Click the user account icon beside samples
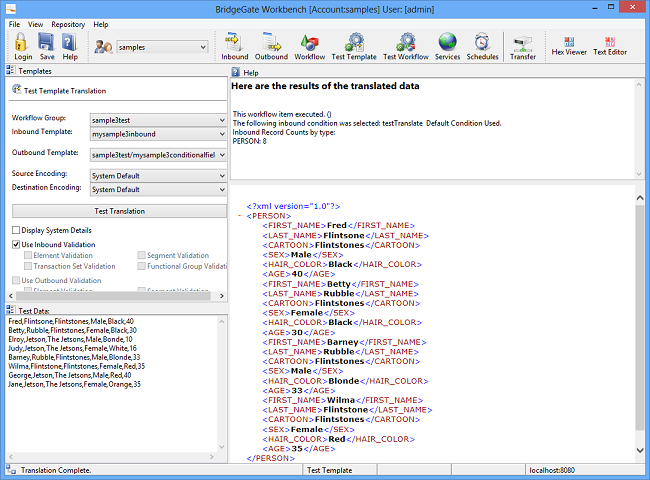650x480 pixels. coord(103,47)
